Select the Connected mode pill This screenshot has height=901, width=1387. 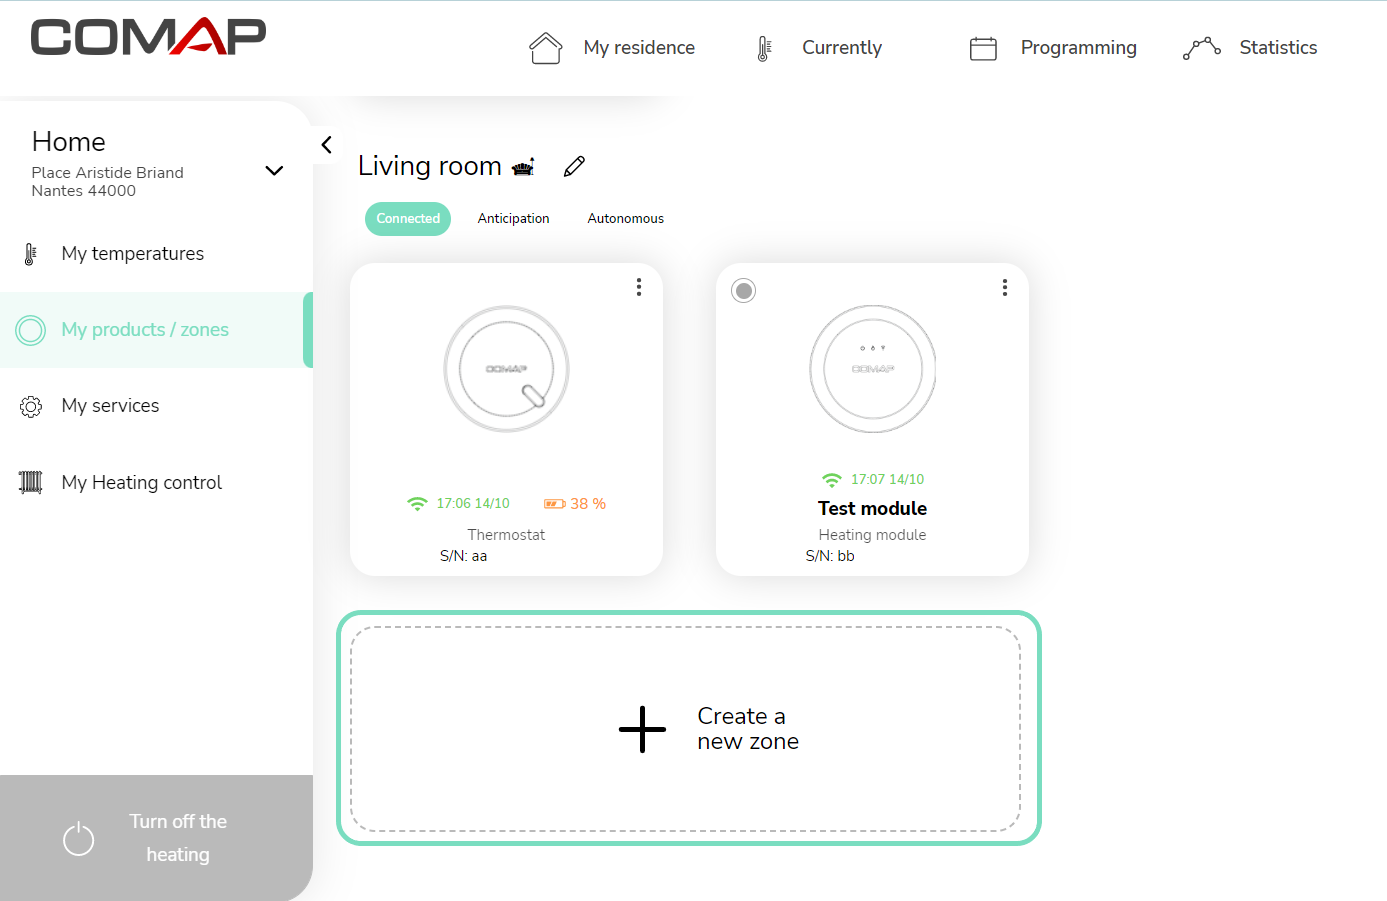click(x=408, y=219)
